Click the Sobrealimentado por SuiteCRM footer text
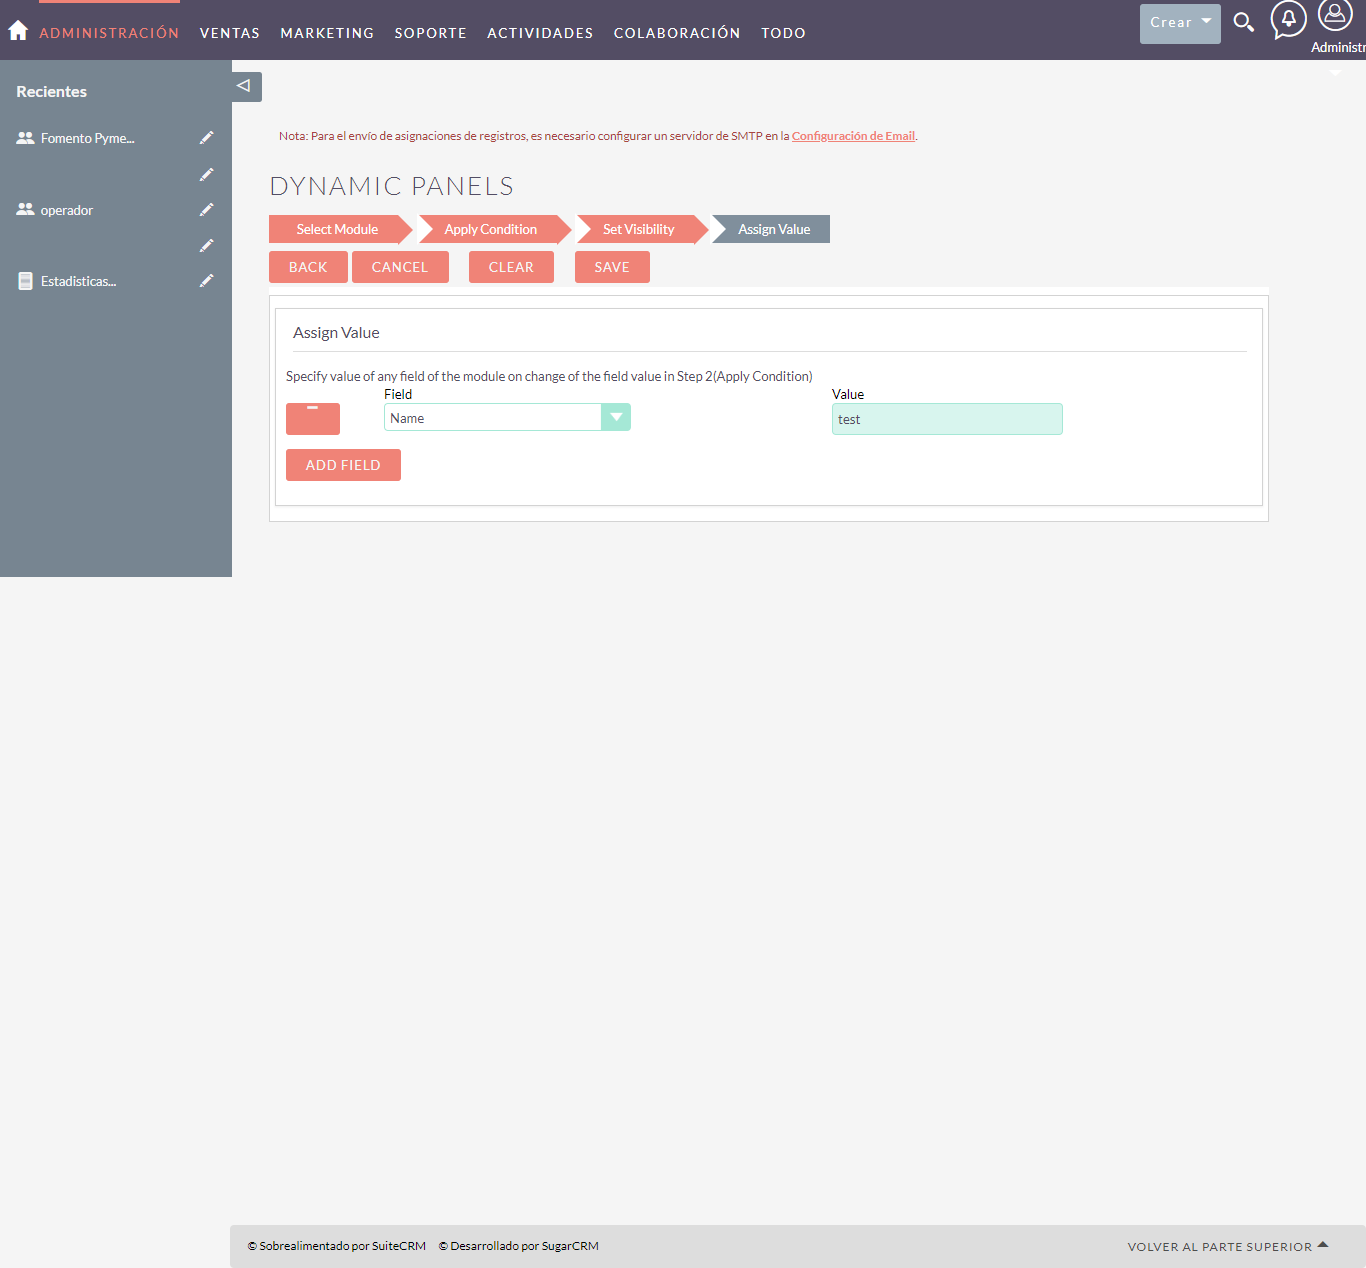1366x1268 pixels. [x=337, y=1246]
